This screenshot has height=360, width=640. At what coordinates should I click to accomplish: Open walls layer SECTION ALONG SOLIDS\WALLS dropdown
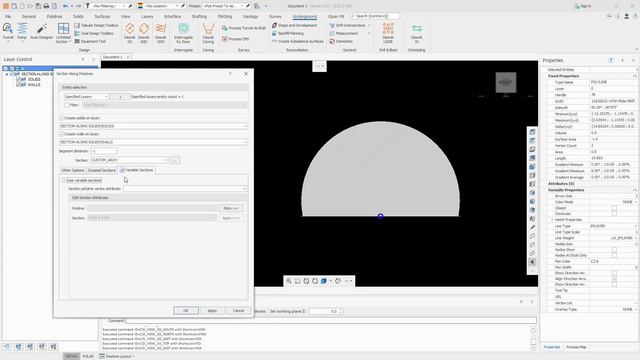(153, 142)
